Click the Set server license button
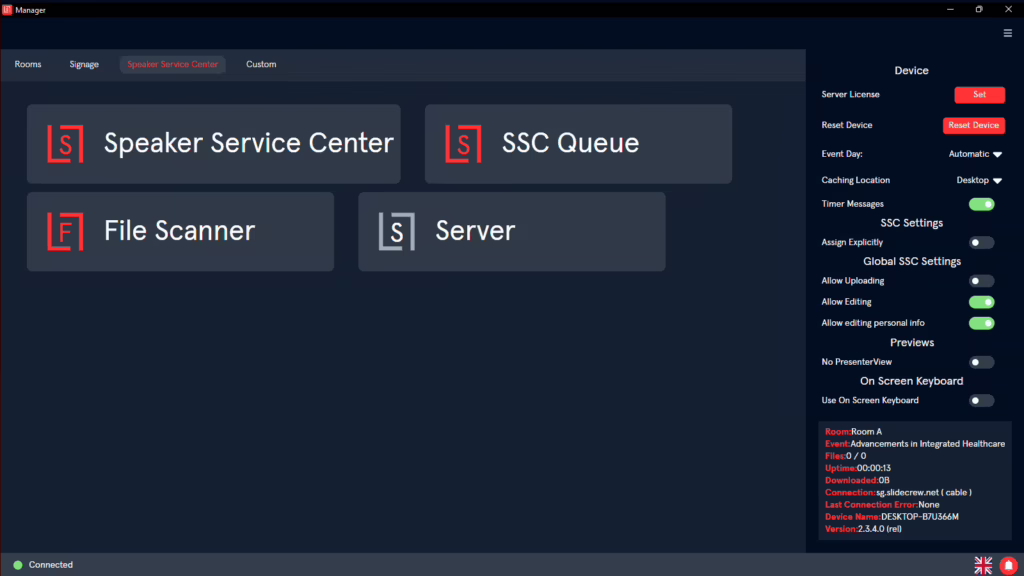 [x=980, y=95]
